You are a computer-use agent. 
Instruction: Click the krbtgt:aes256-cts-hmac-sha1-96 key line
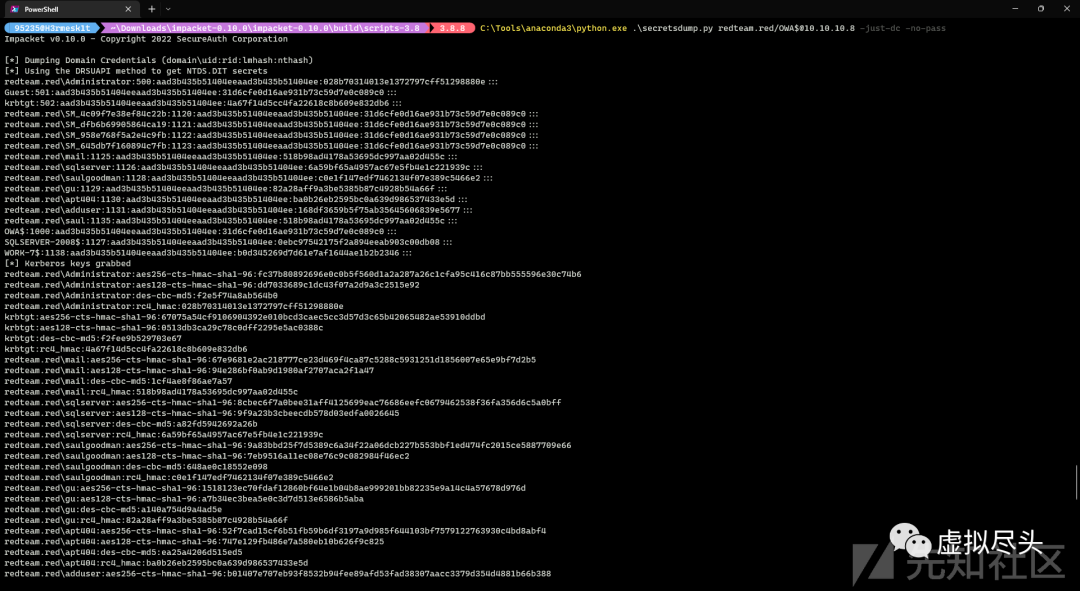pos(245,317)
